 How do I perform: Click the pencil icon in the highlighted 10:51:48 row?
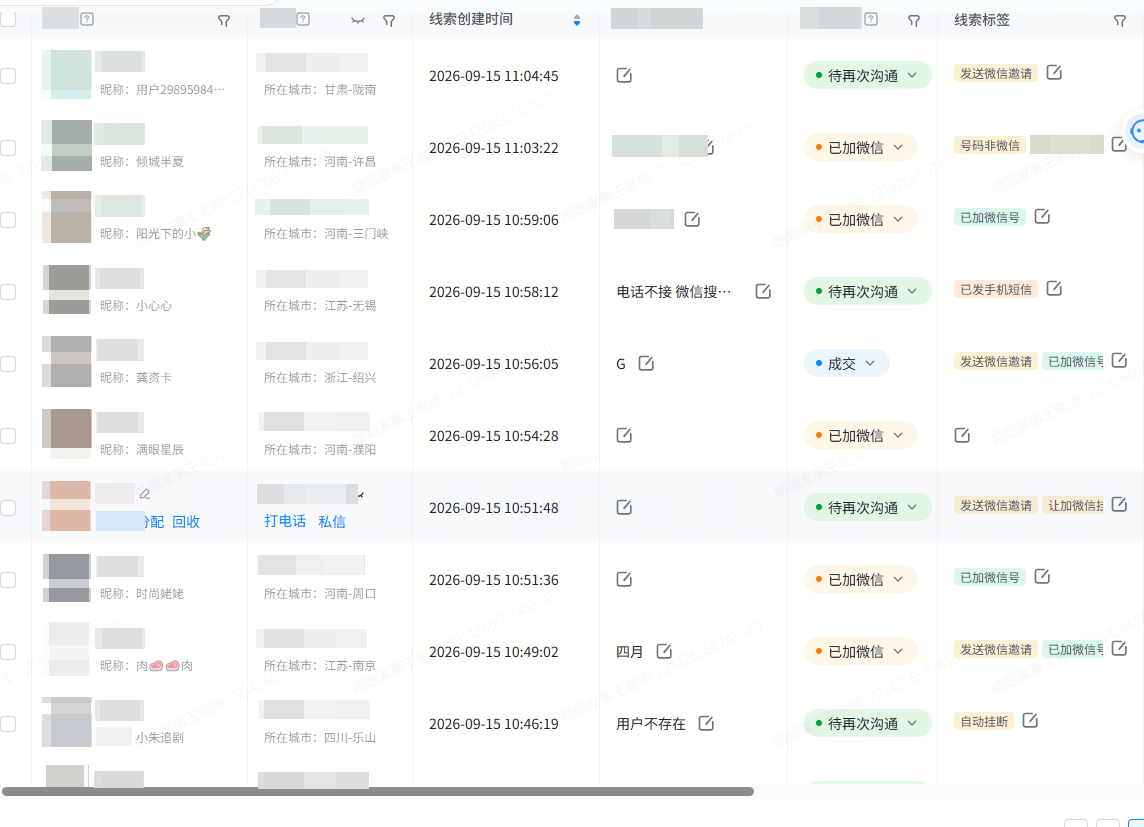[x=145, y=494]
